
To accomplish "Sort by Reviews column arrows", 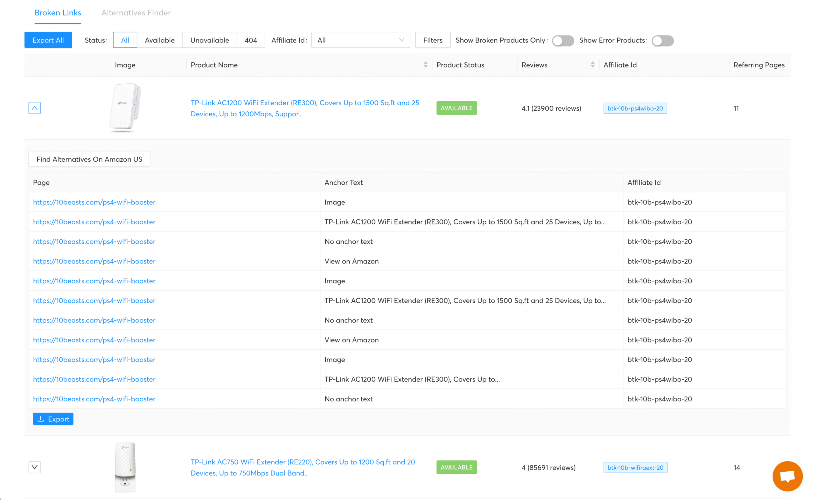I will tap(592, 65).
